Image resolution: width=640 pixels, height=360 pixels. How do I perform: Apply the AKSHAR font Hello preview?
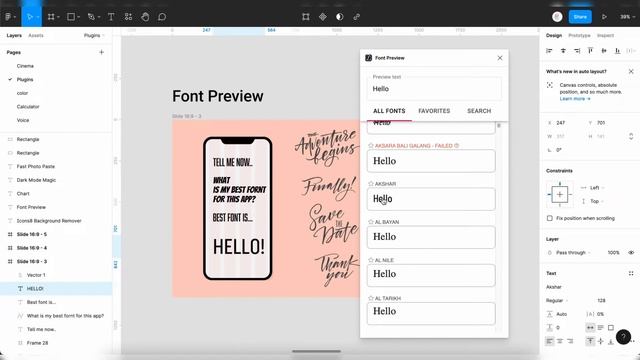431,199
